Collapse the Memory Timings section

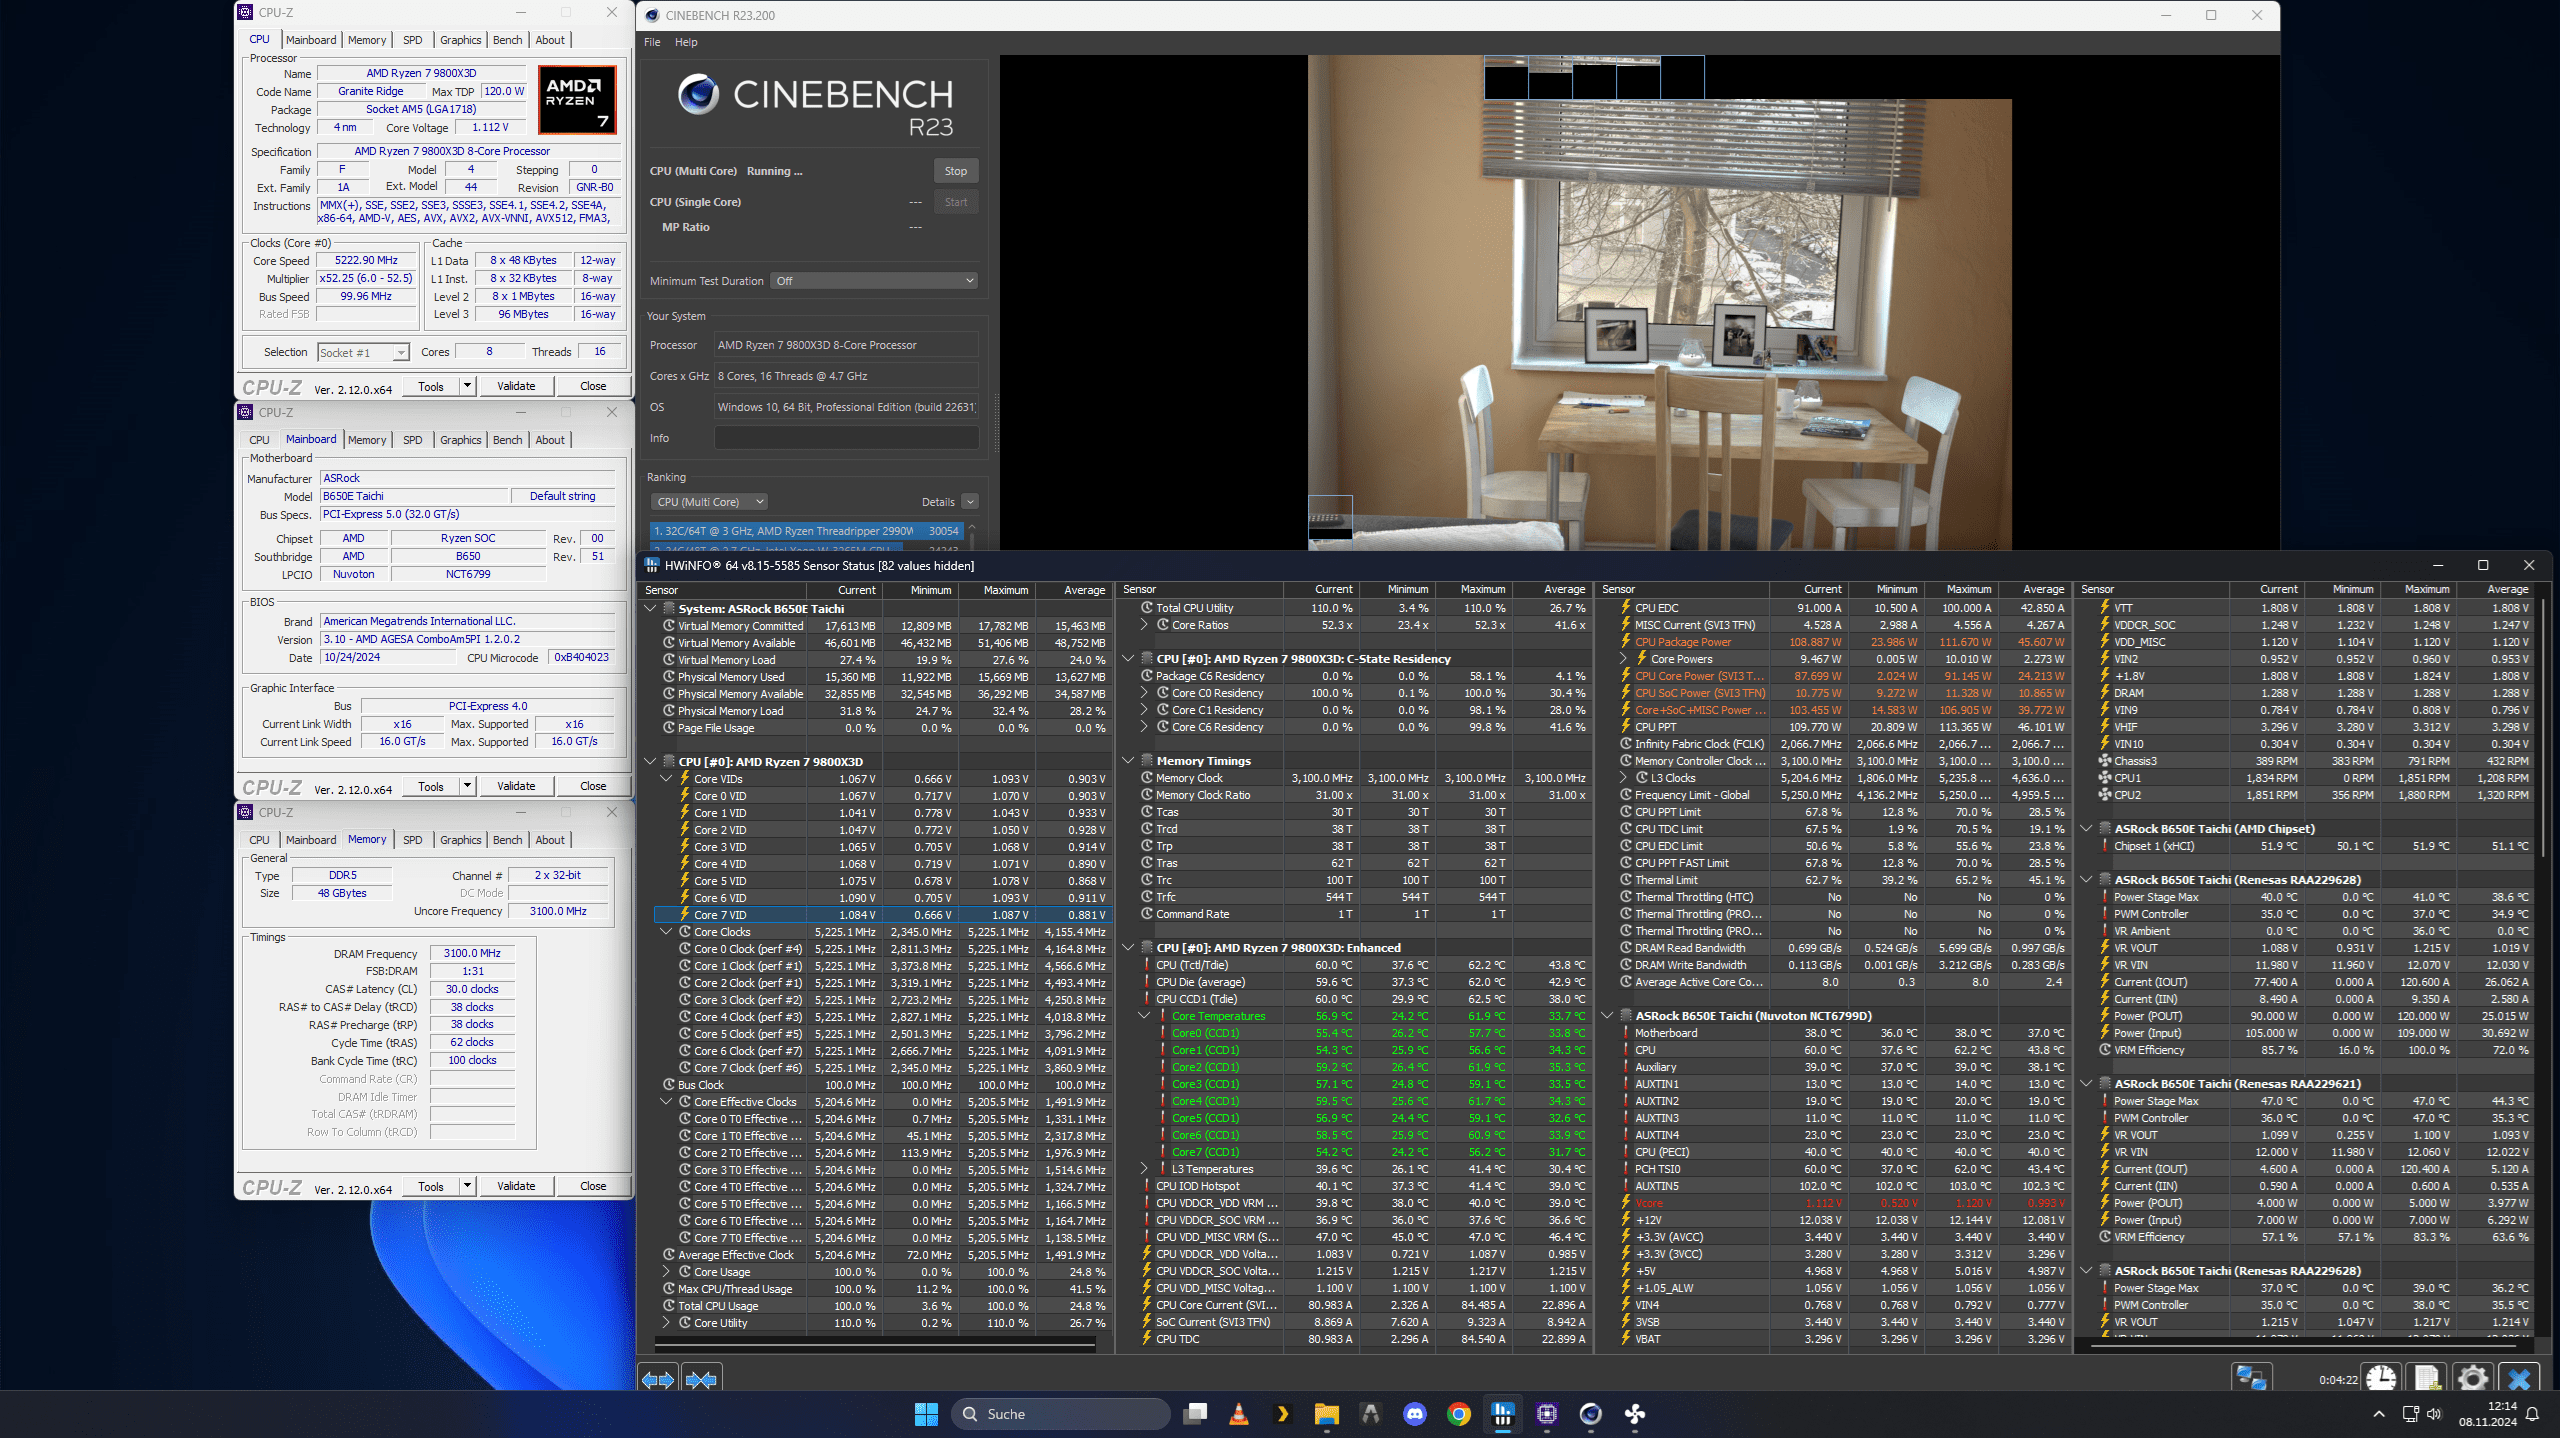1128,761
